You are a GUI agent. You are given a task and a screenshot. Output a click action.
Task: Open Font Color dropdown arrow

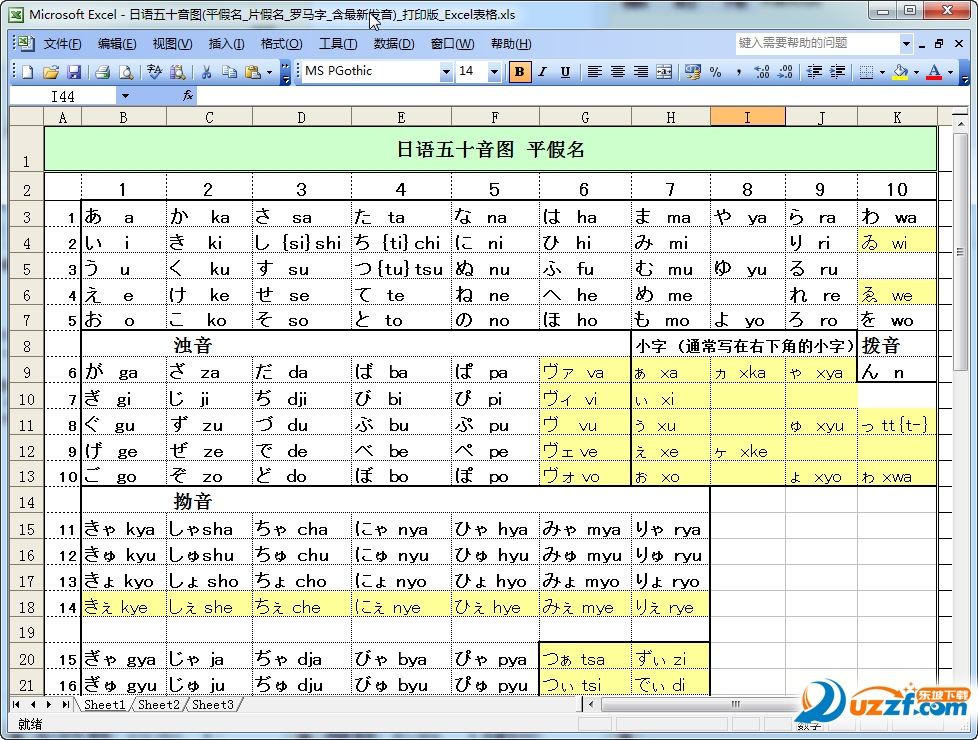coord(951,72)
